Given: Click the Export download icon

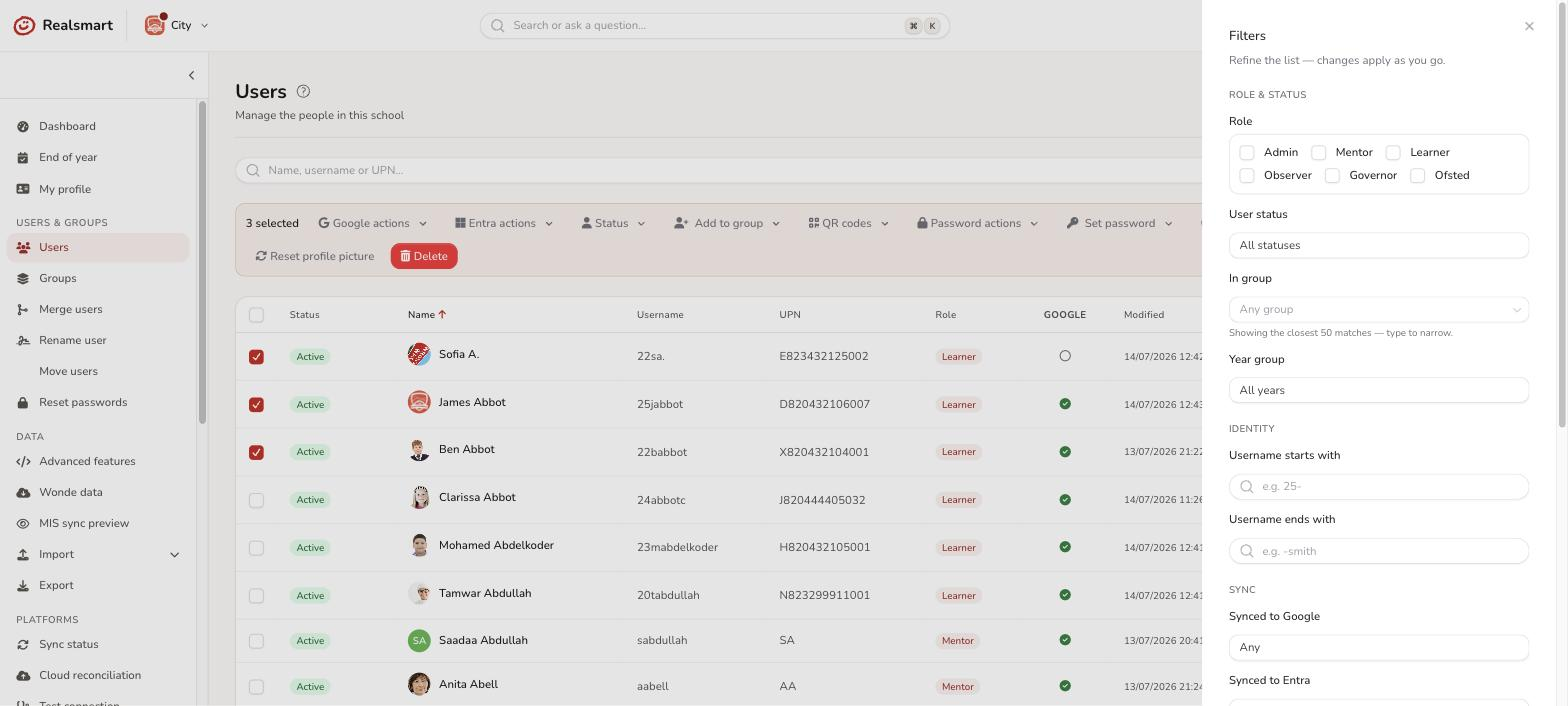Looking at the screenshot, I should click(23, 585).
